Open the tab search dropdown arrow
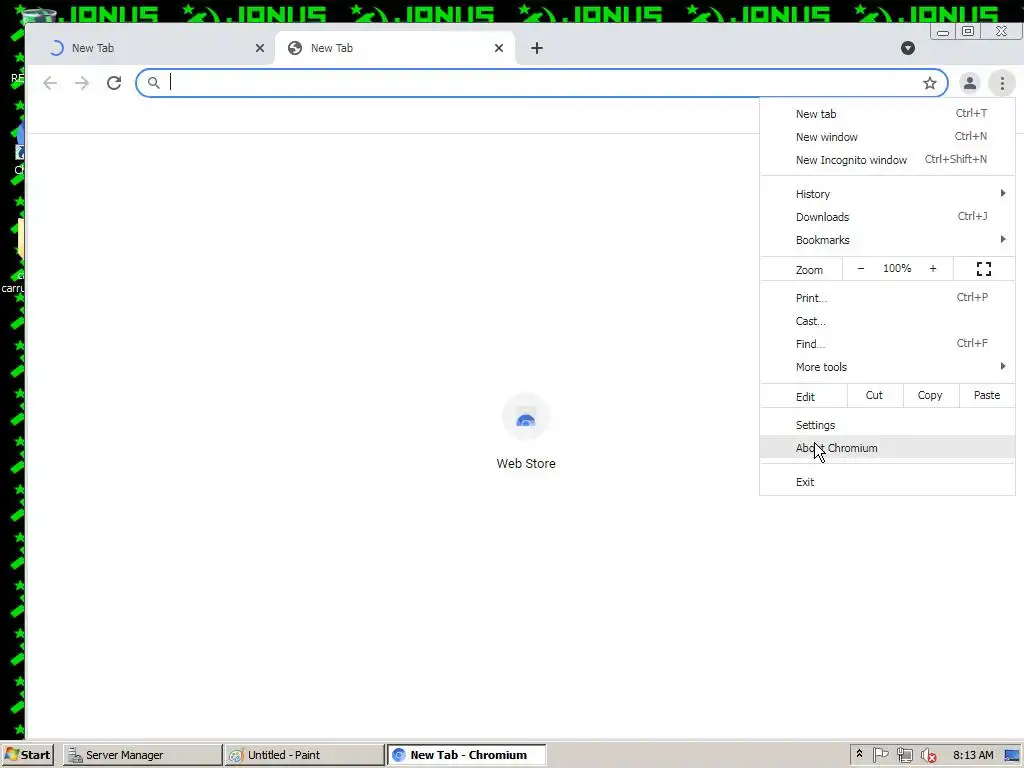Image resolution: width=1024 pixels, height=768 pixels. coord(908,48)
